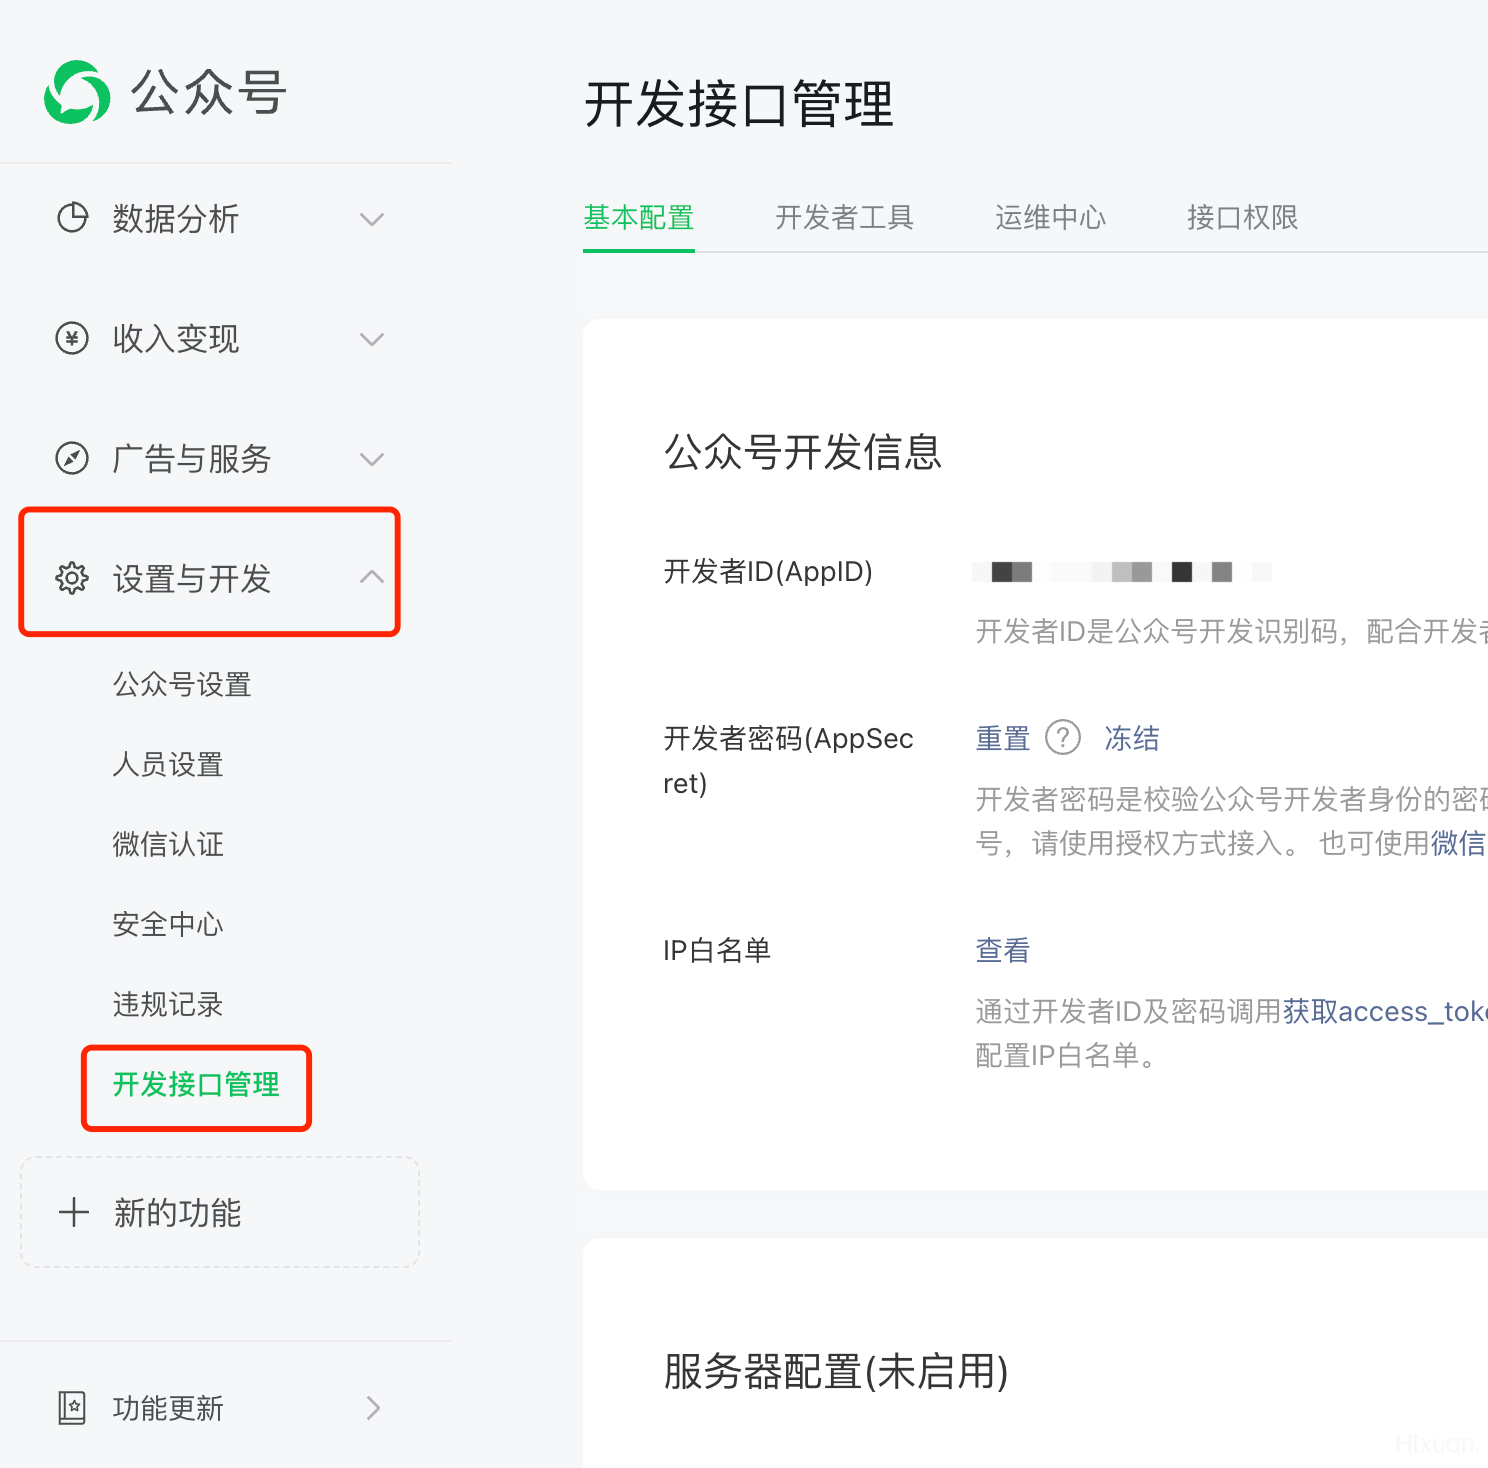Open 安全中心 in the sidebar

(168, 925)
